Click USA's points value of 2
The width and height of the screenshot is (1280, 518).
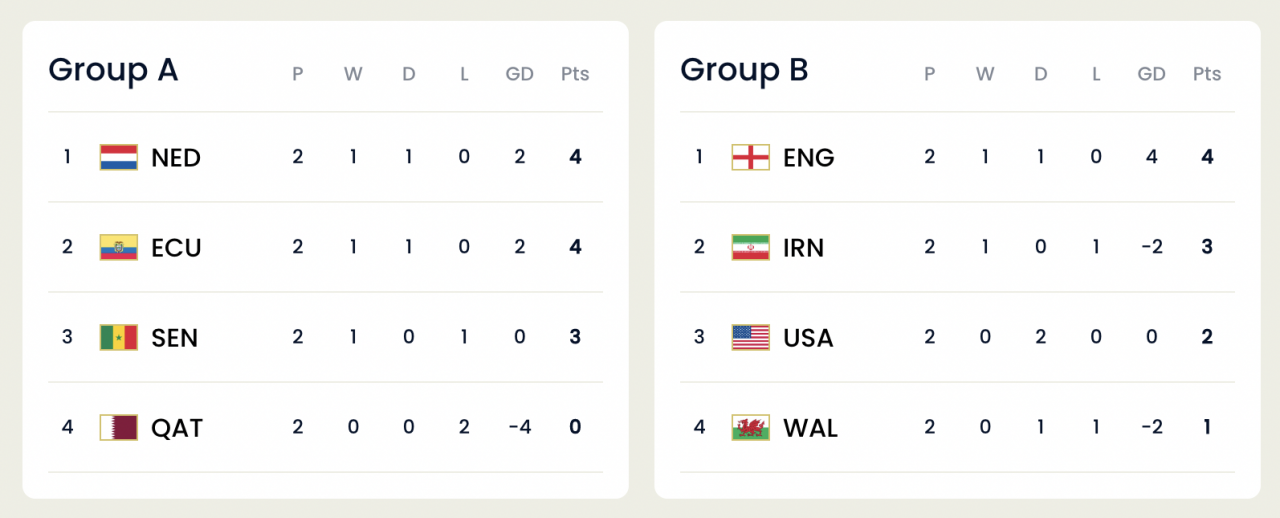(x=1207, y=337)
